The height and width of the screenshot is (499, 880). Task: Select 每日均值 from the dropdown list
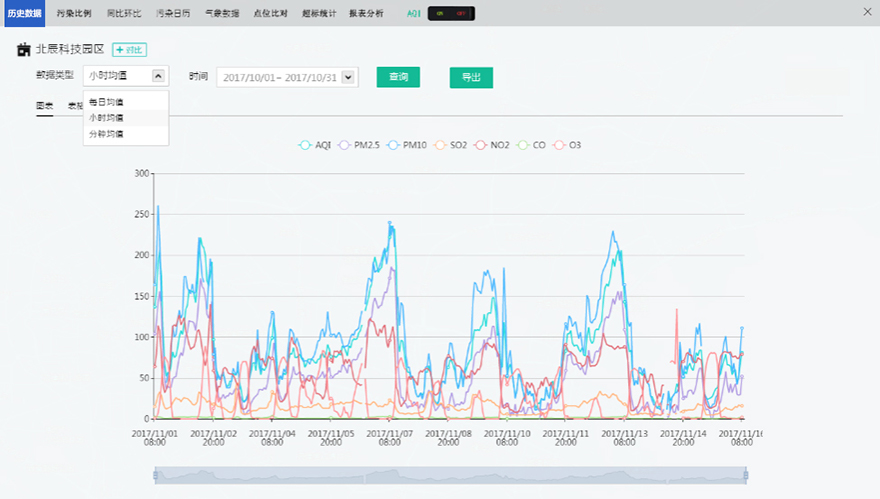pyautogui.click(x=106, y=102)
